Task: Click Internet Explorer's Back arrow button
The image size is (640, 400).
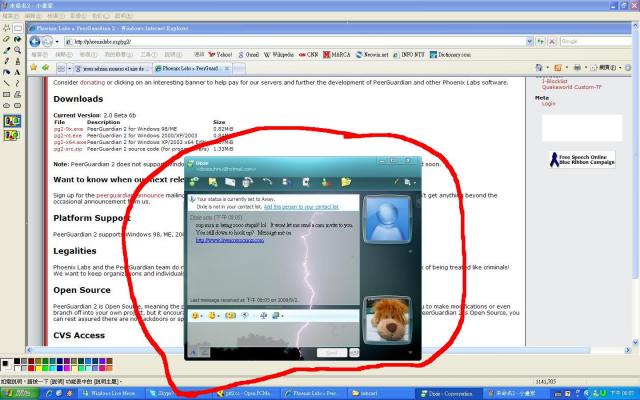Action: [35, 41]
